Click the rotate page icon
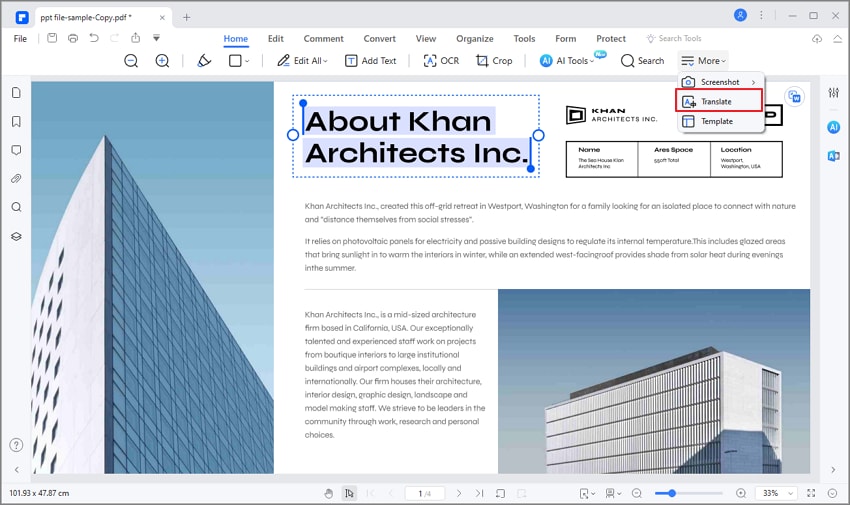The width and height of the screenshot is (850, 505). pyautogui.click(x=500, y=493)
